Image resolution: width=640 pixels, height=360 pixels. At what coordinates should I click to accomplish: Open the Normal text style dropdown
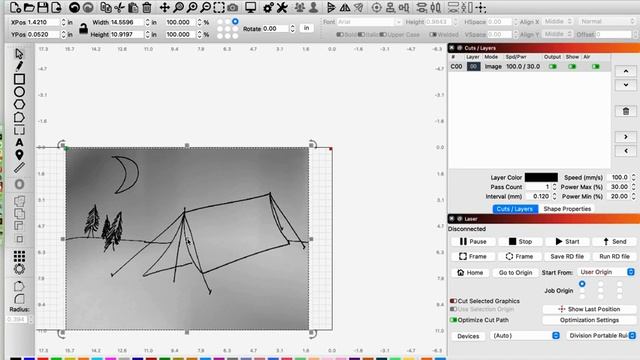[x=607, y=21]
